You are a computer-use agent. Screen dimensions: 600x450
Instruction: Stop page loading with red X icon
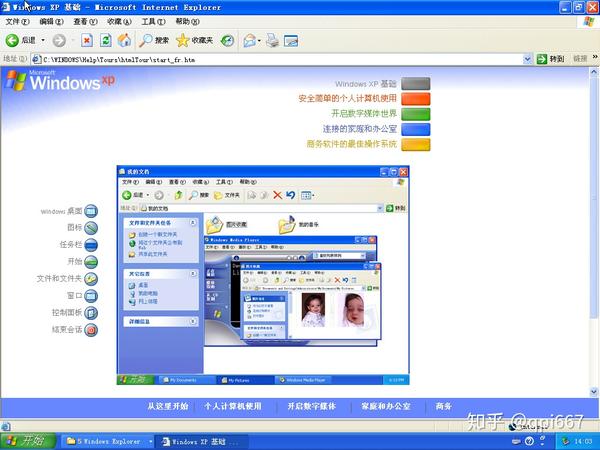pos(87,40)
